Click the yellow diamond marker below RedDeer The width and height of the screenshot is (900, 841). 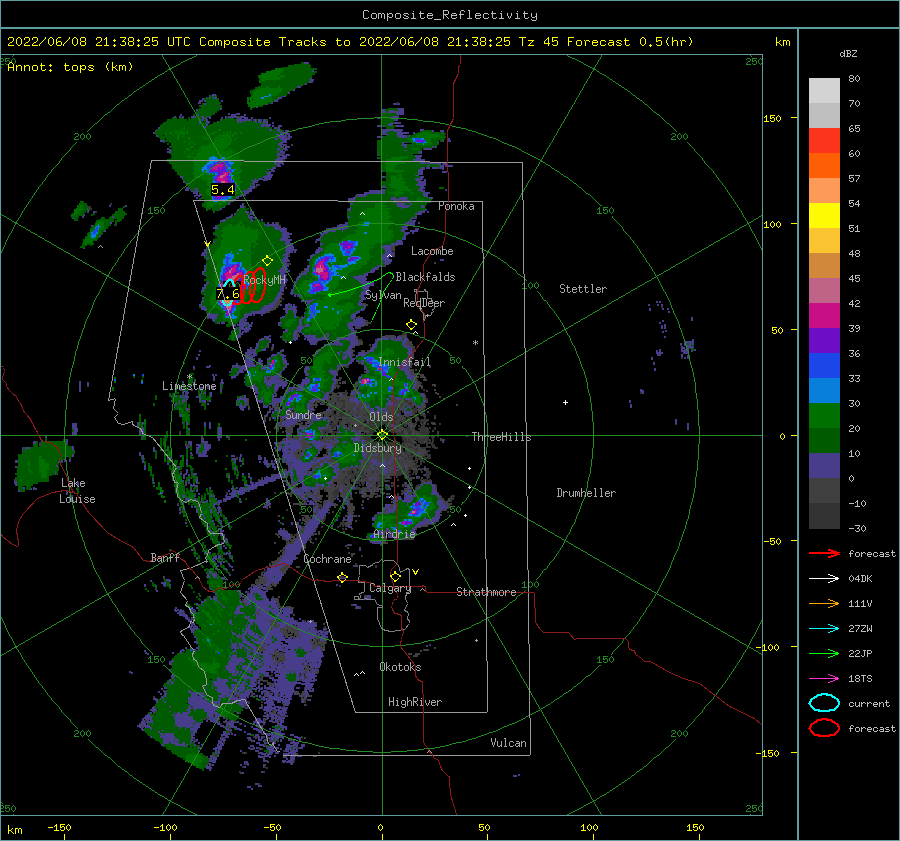pyautogui.click(x=411, y=325)
